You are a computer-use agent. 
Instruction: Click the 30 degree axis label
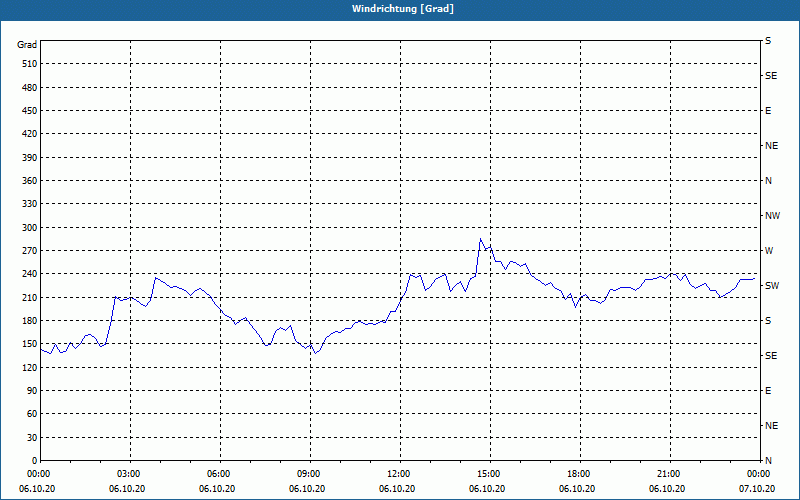[32, 437]
